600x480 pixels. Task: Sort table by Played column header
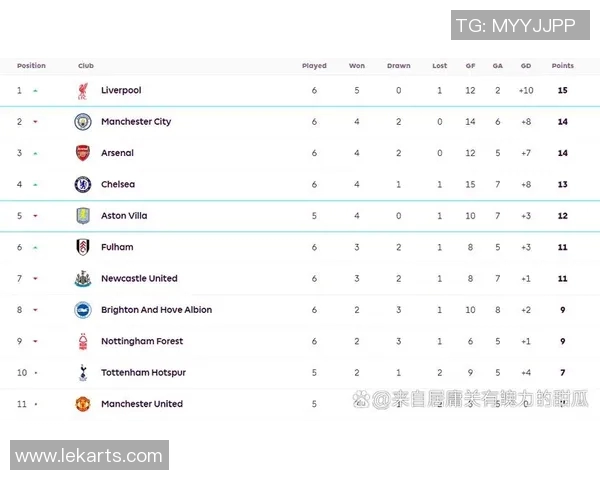coord(314,66)
